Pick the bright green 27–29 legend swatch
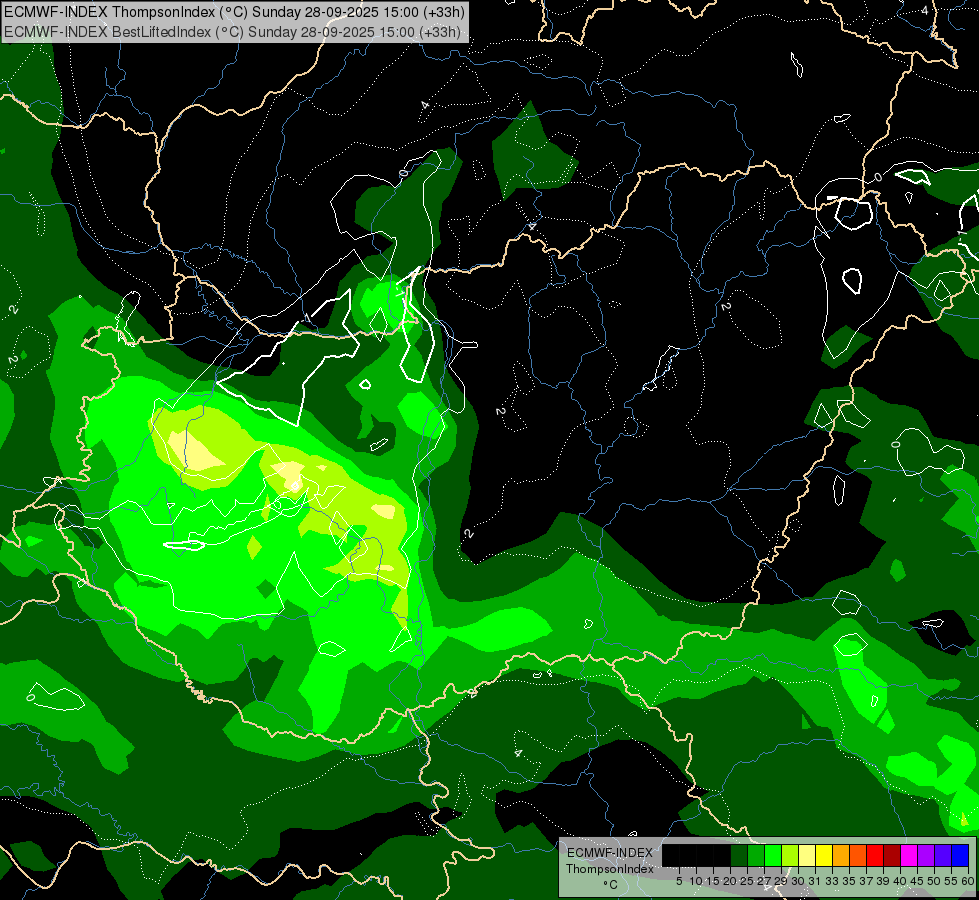This screenshot has width=979, height=900. pyautogui.click(x=773, y=855)
